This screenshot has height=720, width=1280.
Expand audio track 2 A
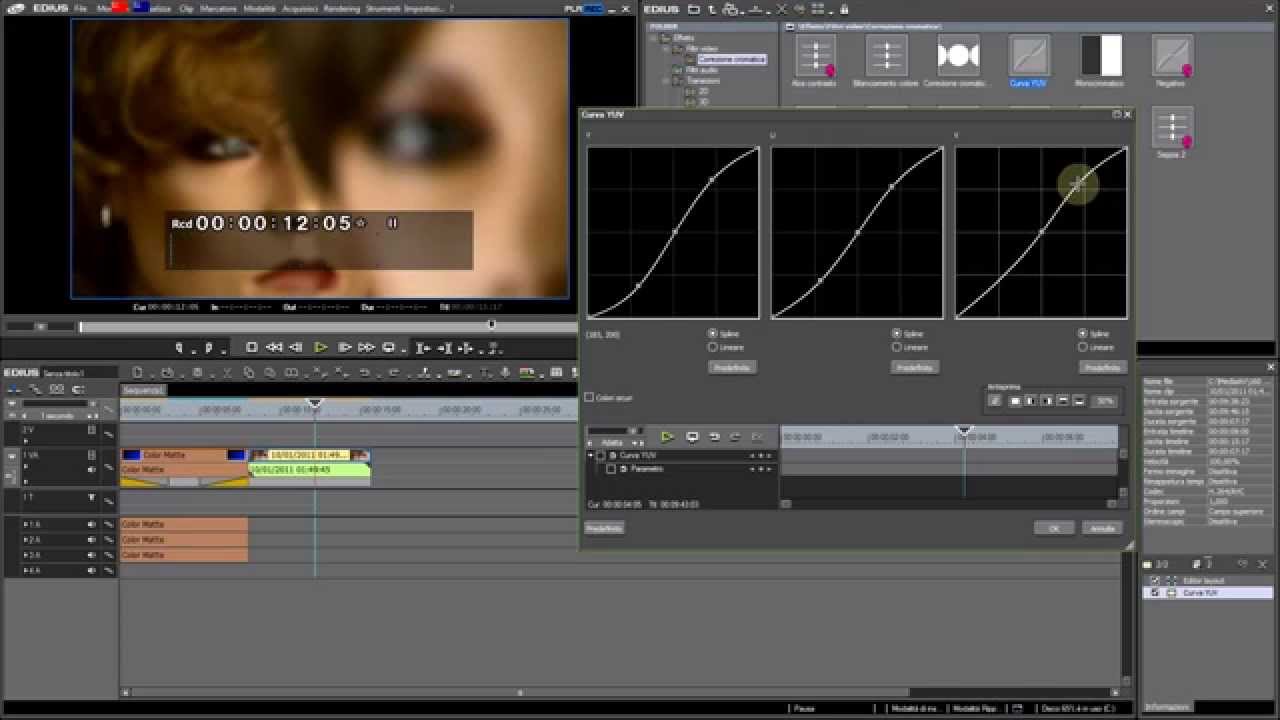coord(27,539)
